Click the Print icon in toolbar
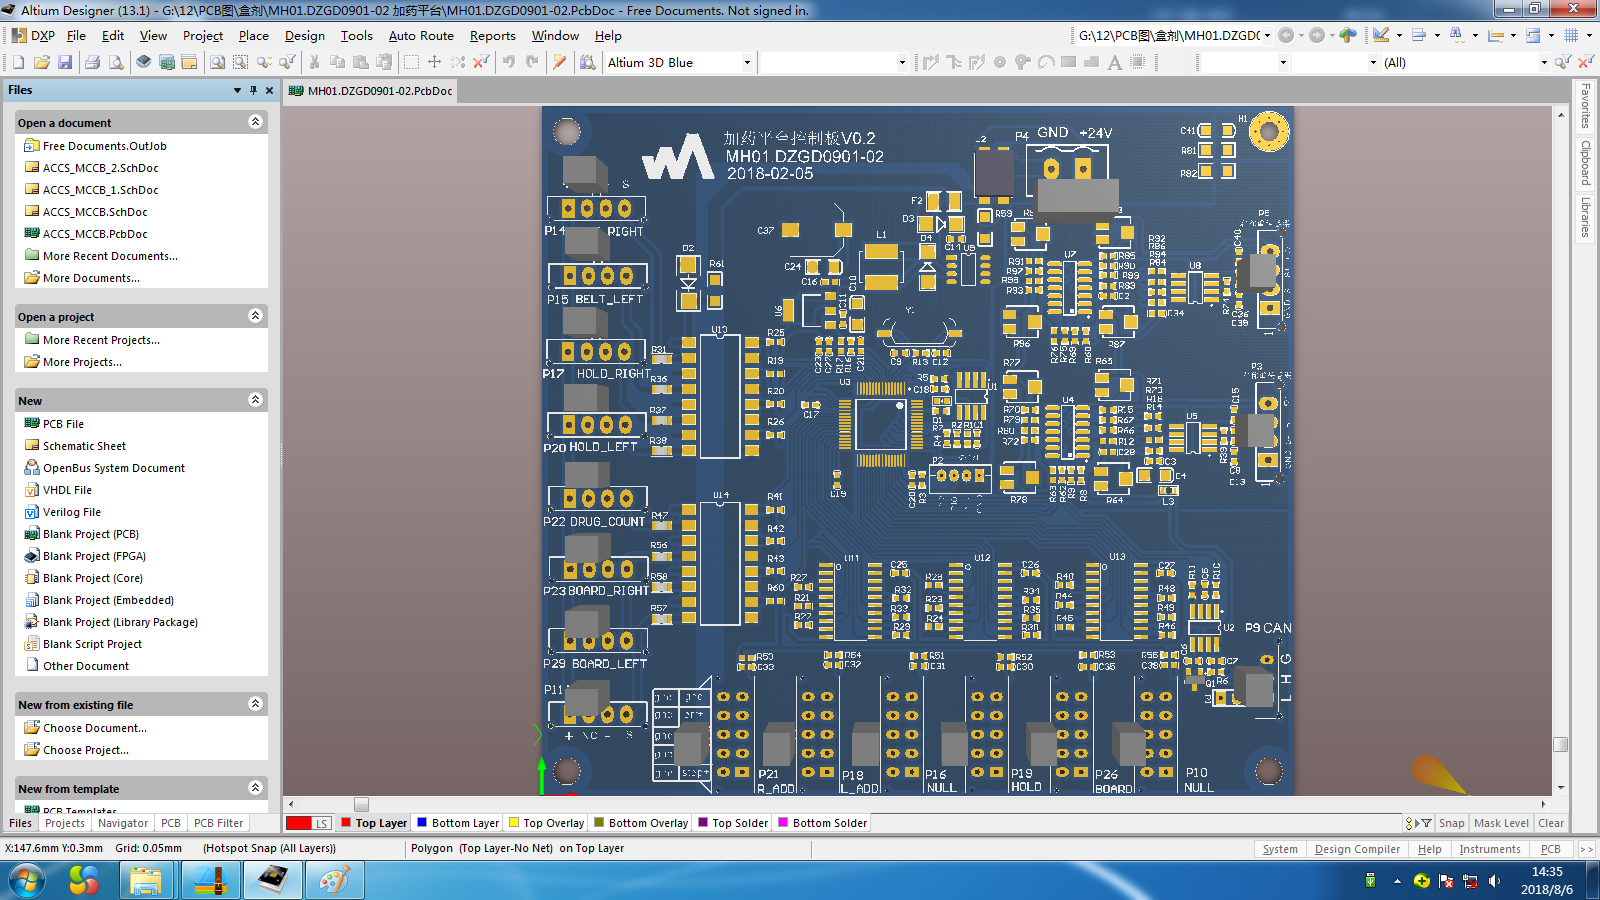This screenshot has height=900, width=1600. click(92, 62)
